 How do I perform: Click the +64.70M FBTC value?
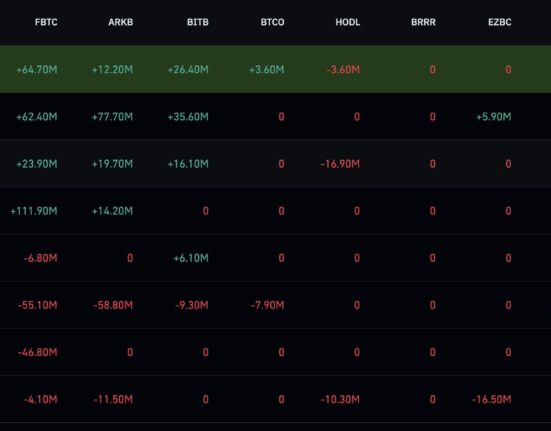click(x=37, y=70)
